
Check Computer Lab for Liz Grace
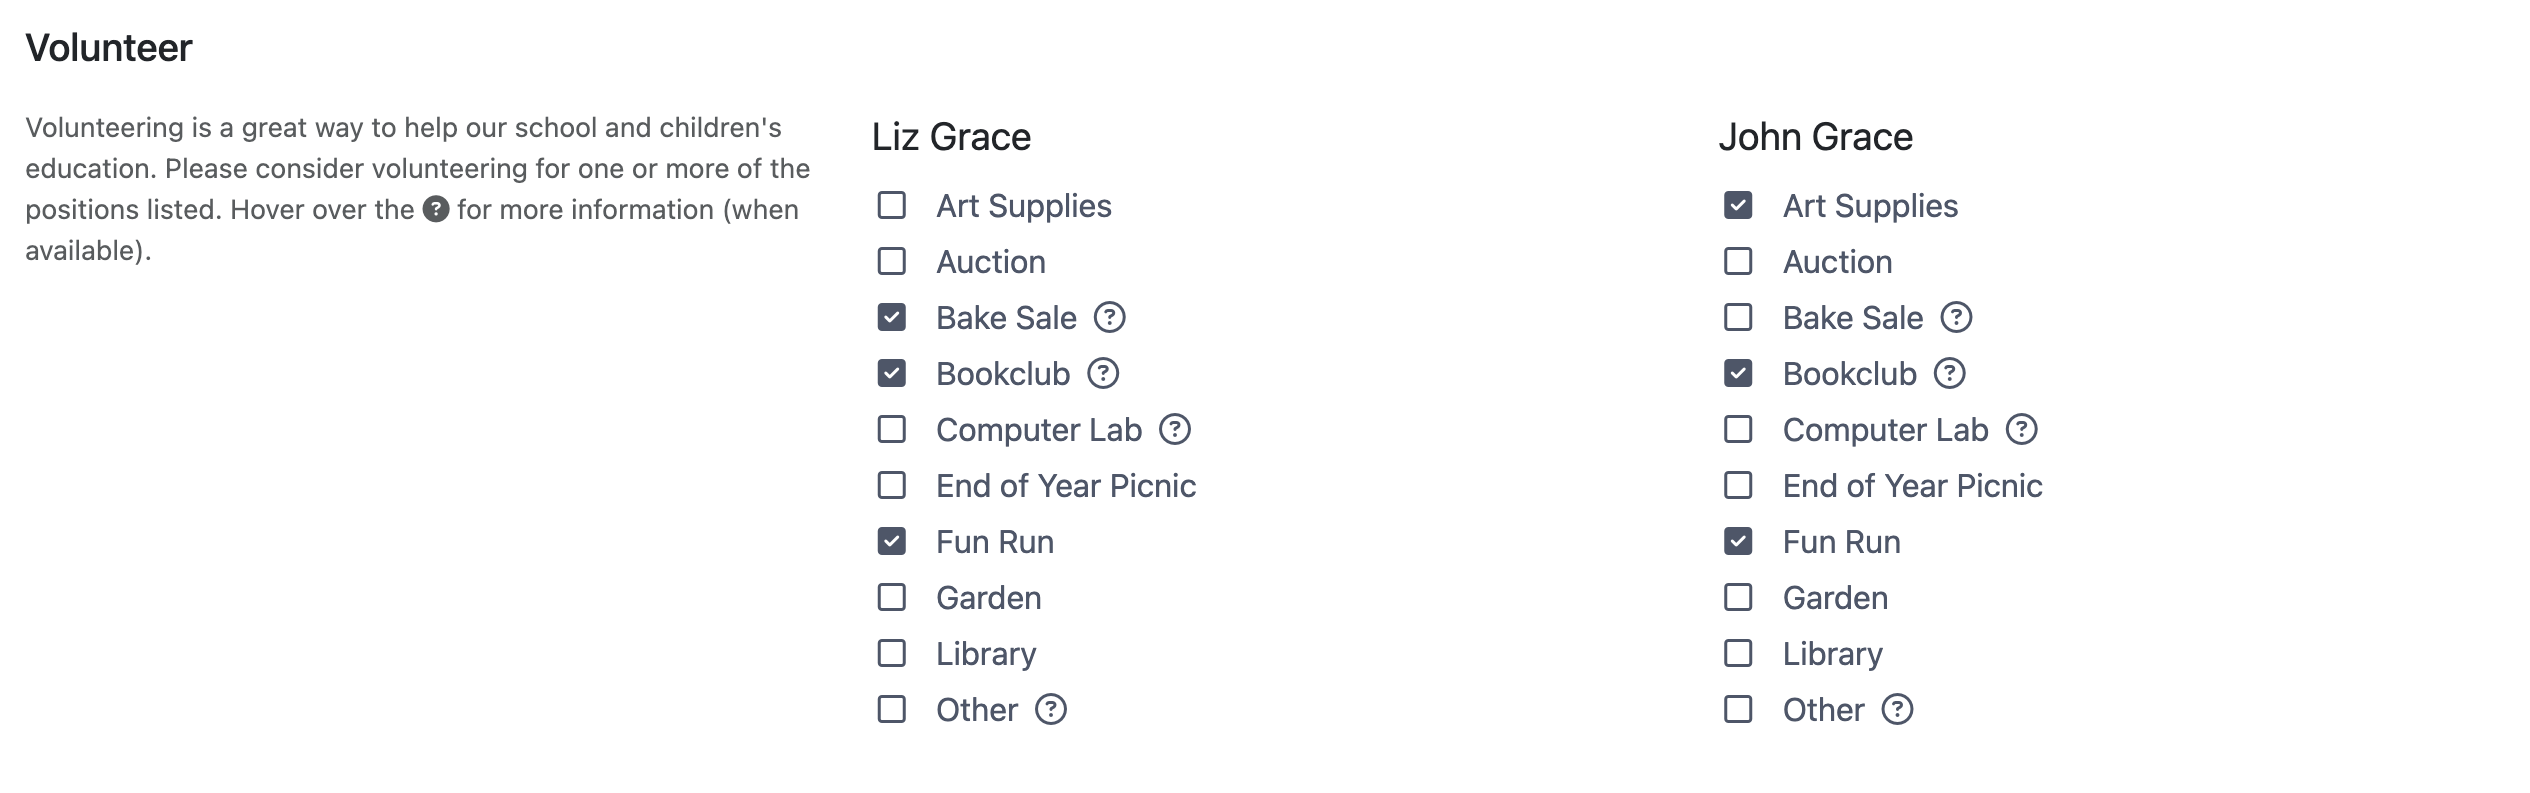point(892,430)
